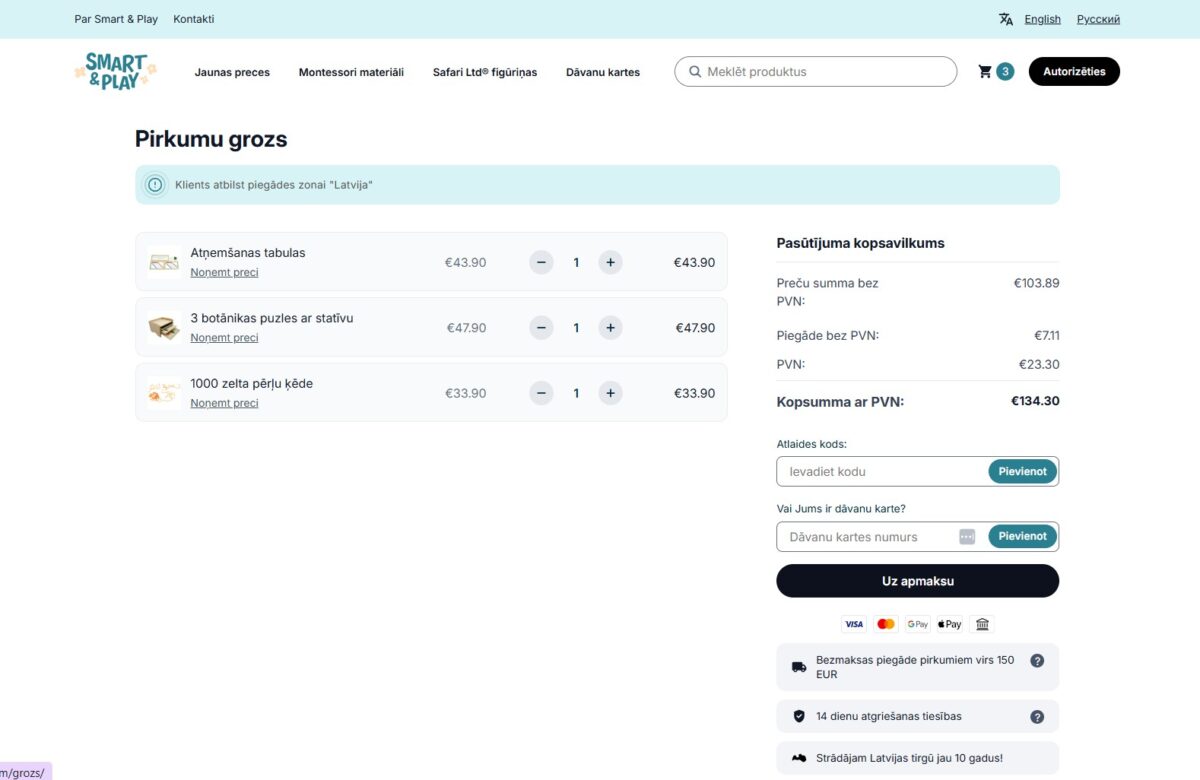Switch site language to English
1200x780 pixels.
pyautogui.click(x=1042, y=18)
